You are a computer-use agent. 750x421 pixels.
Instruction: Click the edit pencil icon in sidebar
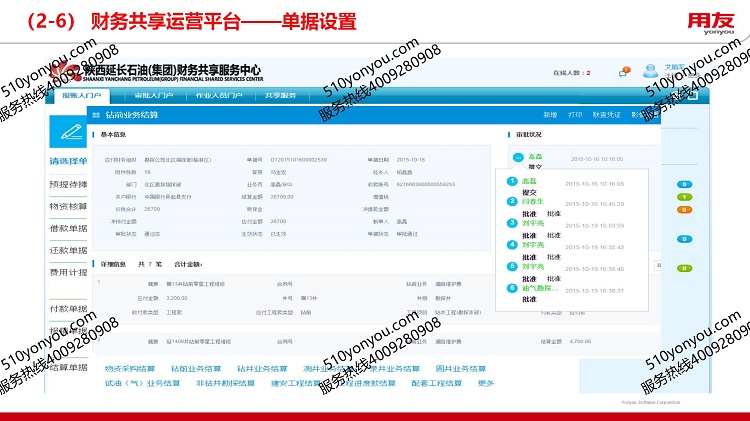click(x=70, y=131)
